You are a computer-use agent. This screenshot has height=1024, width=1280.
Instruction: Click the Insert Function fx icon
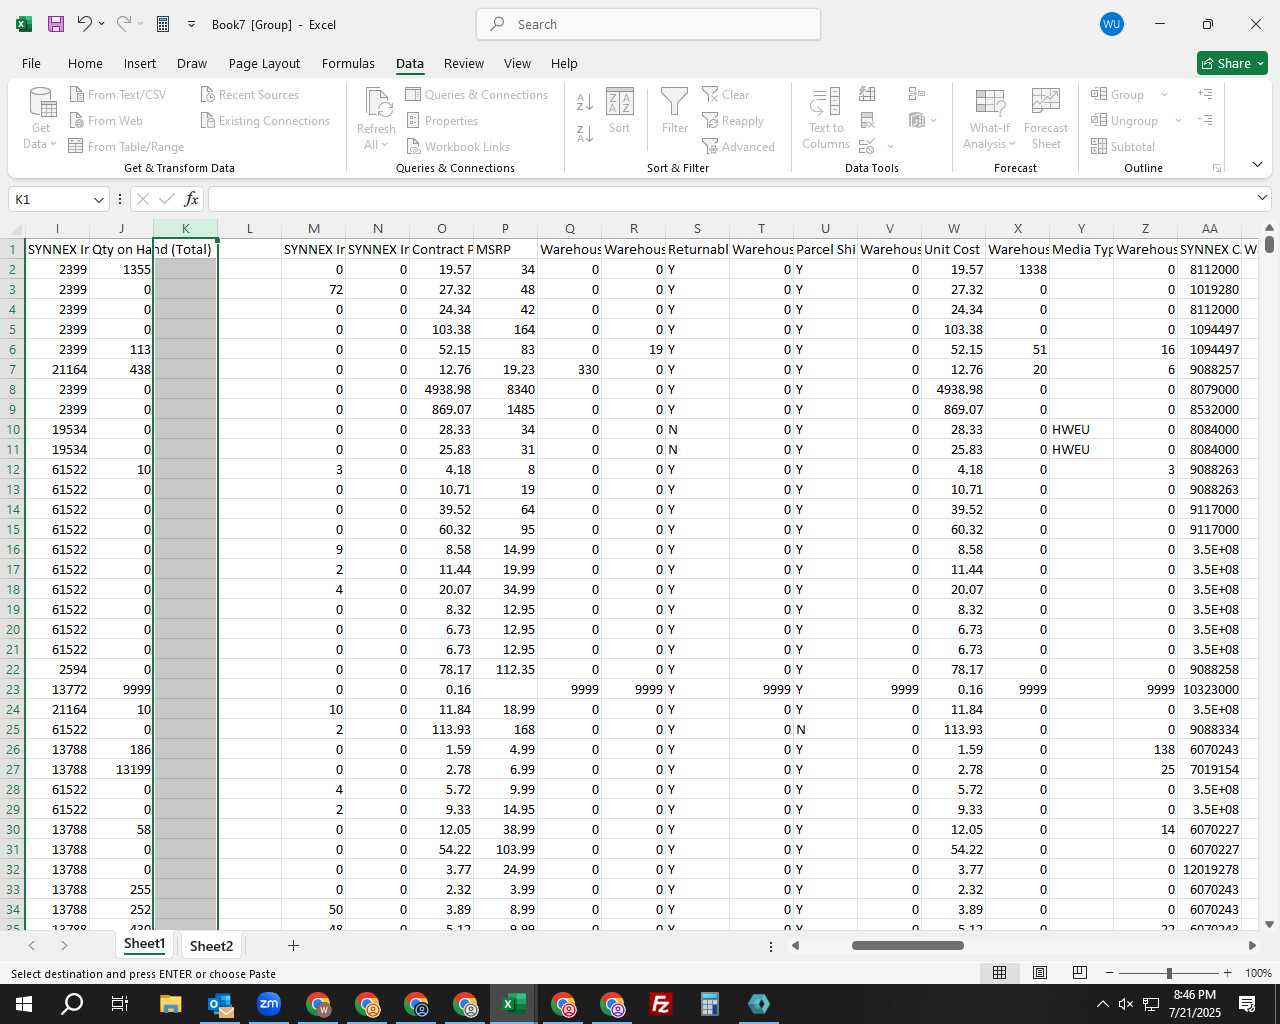click(191, 199)
